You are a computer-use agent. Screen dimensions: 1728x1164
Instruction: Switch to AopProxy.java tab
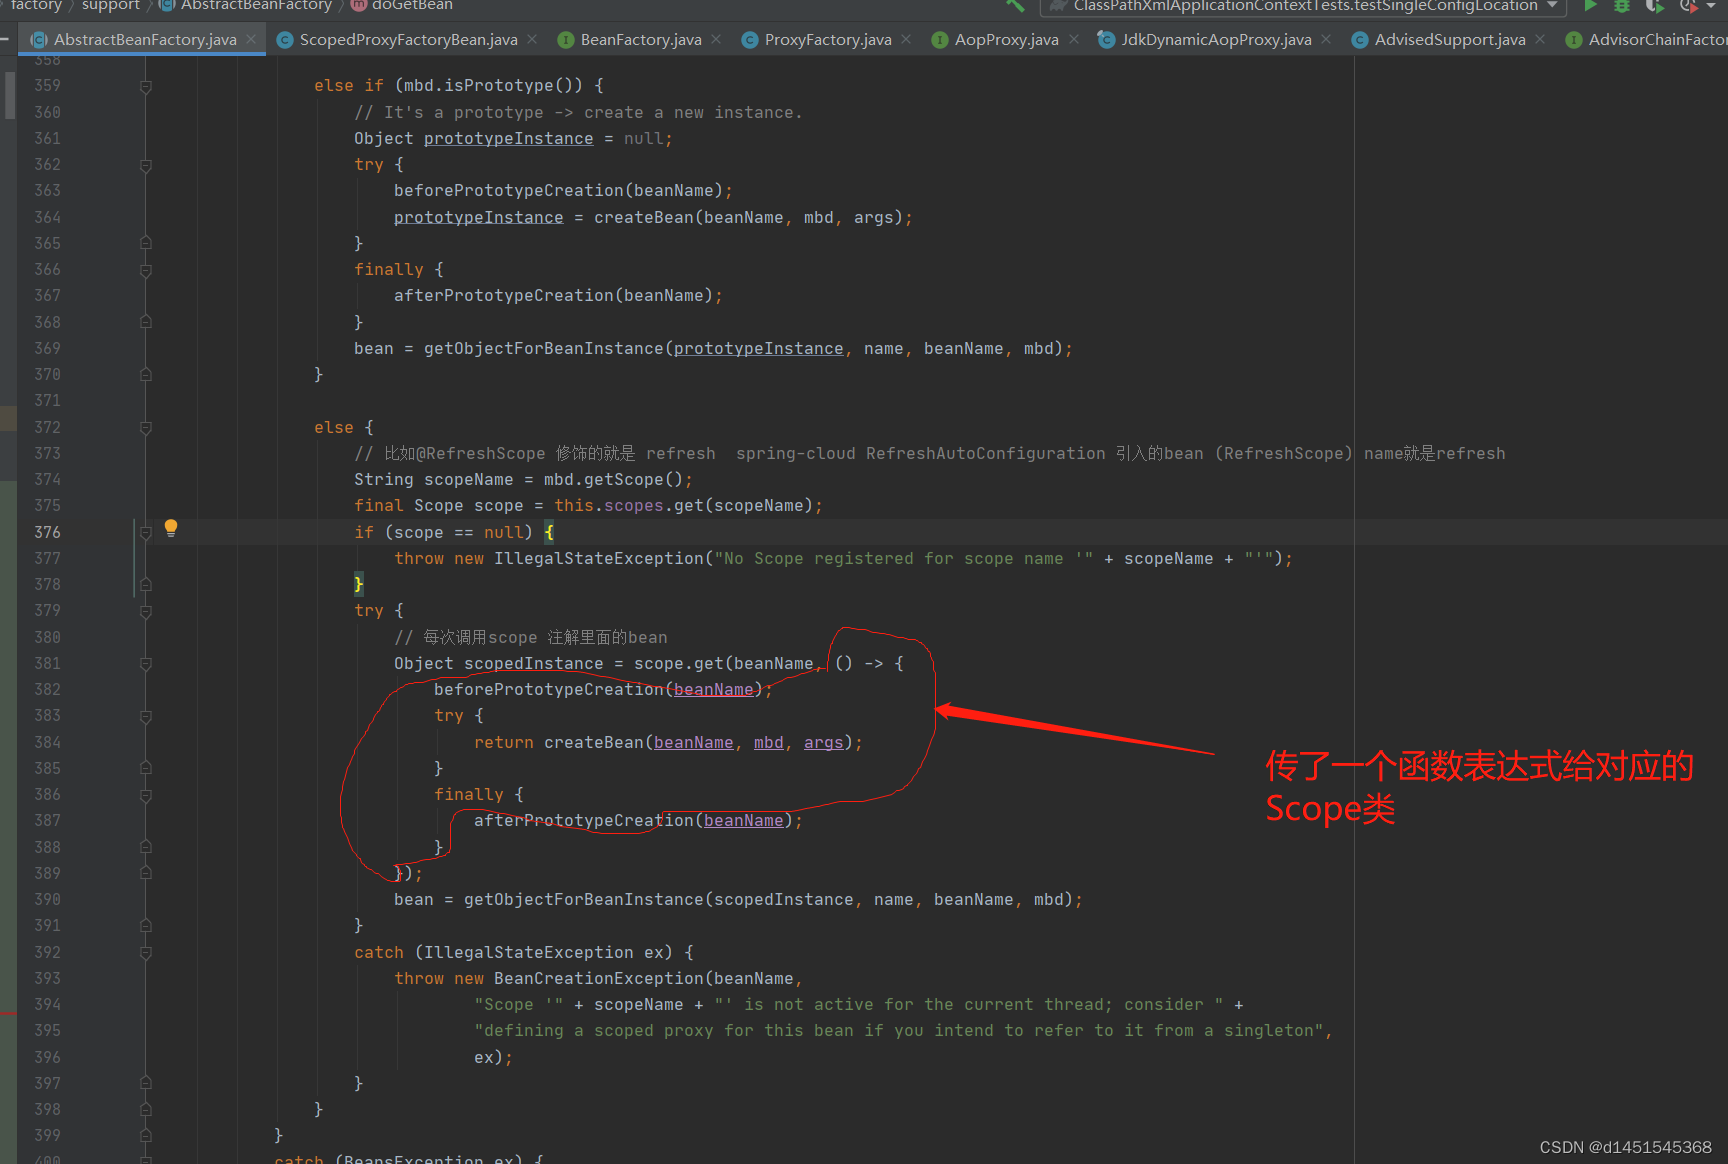pyautogui.click(x=1006, y=40)
